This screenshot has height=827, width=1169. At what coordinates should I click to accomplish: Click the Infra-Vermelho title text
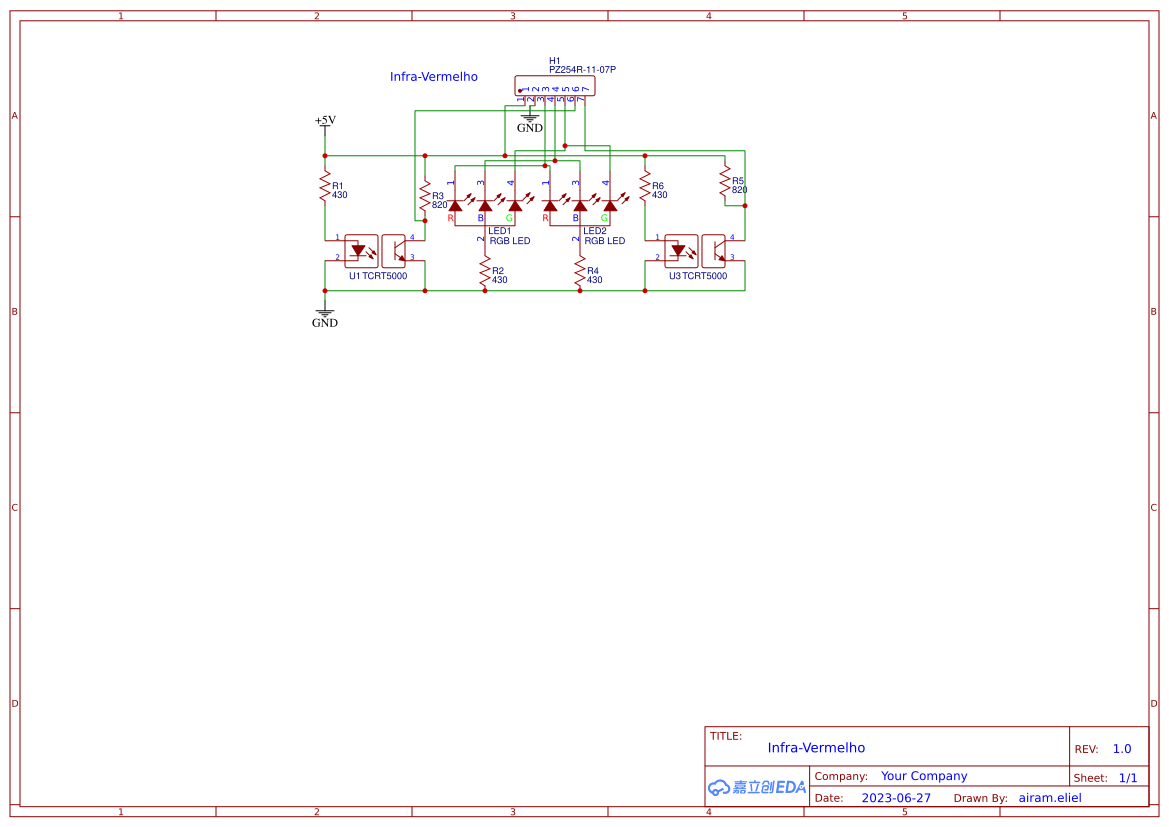coord(816,747)
